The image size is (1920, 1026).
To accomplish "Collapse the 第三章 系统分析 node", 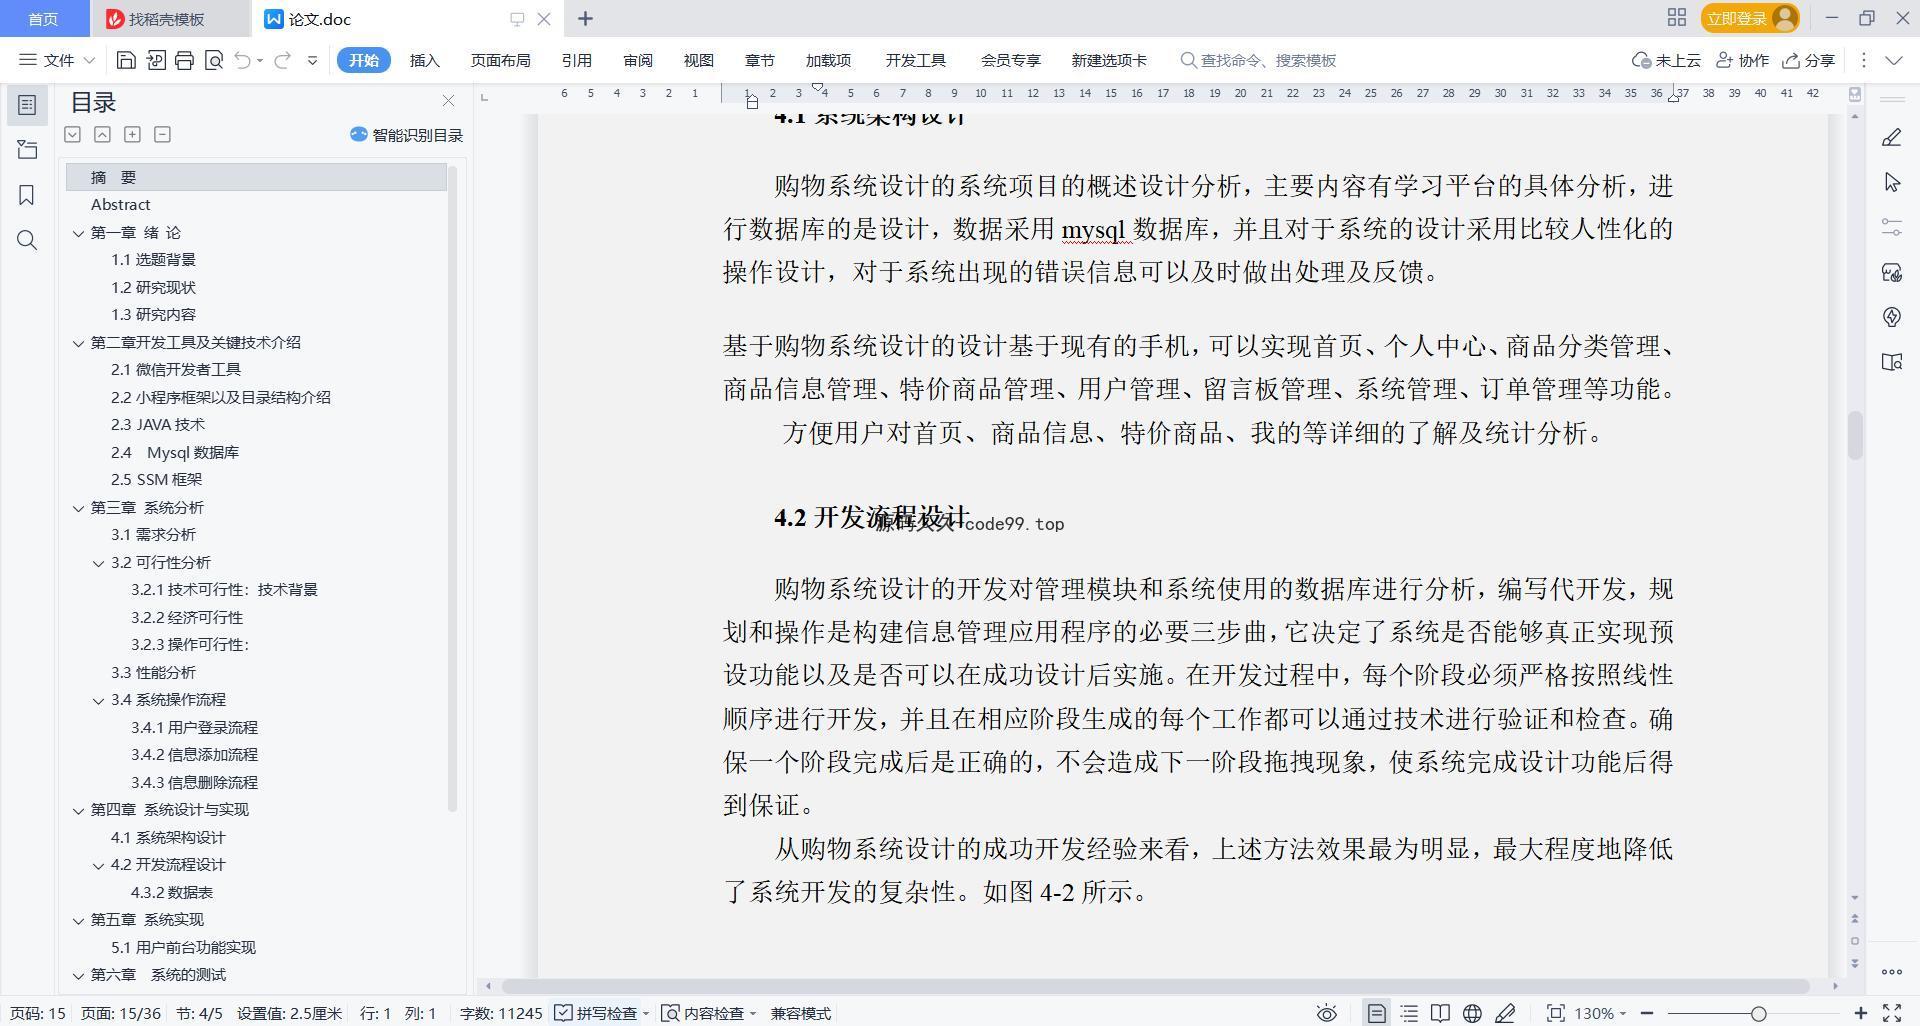I will [78, 508].
